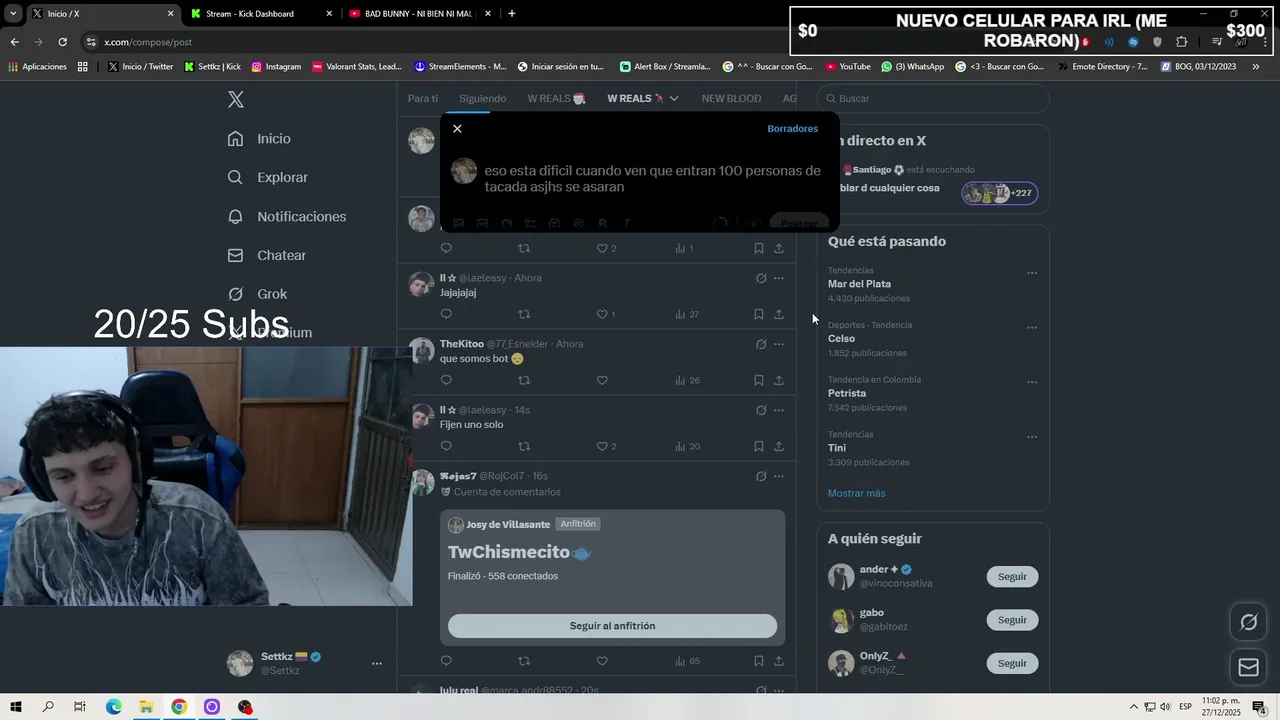
Task: Bookmark the Jajajajaj post
Action: pyautogui.click(x=758, y=314)
